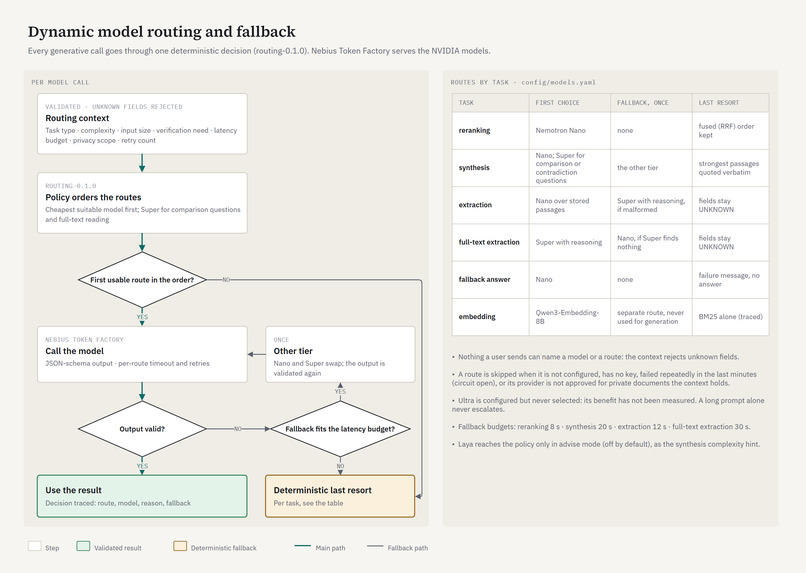Click 'Decision traced: route, model, reason, fallback' text
806x573 pixels.
pos(118,503)
